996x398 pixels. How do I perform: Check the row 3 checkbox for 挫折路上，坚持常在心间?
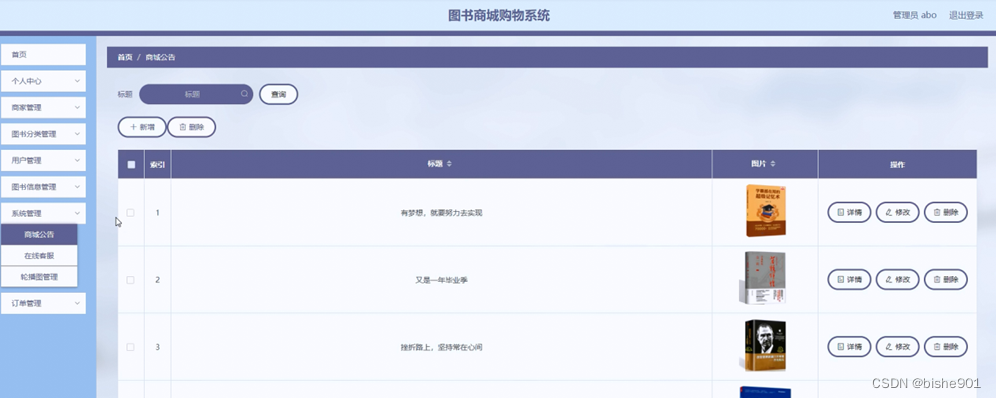tap(130, 347)
